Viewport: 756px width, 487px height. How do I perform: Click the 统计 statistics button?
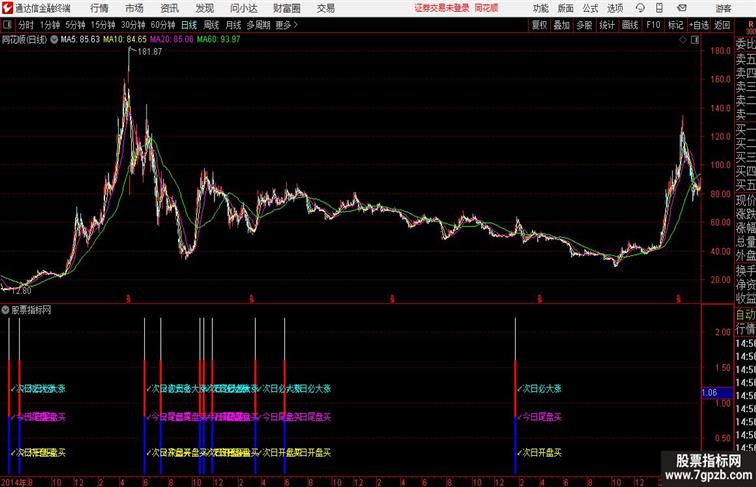607,25
